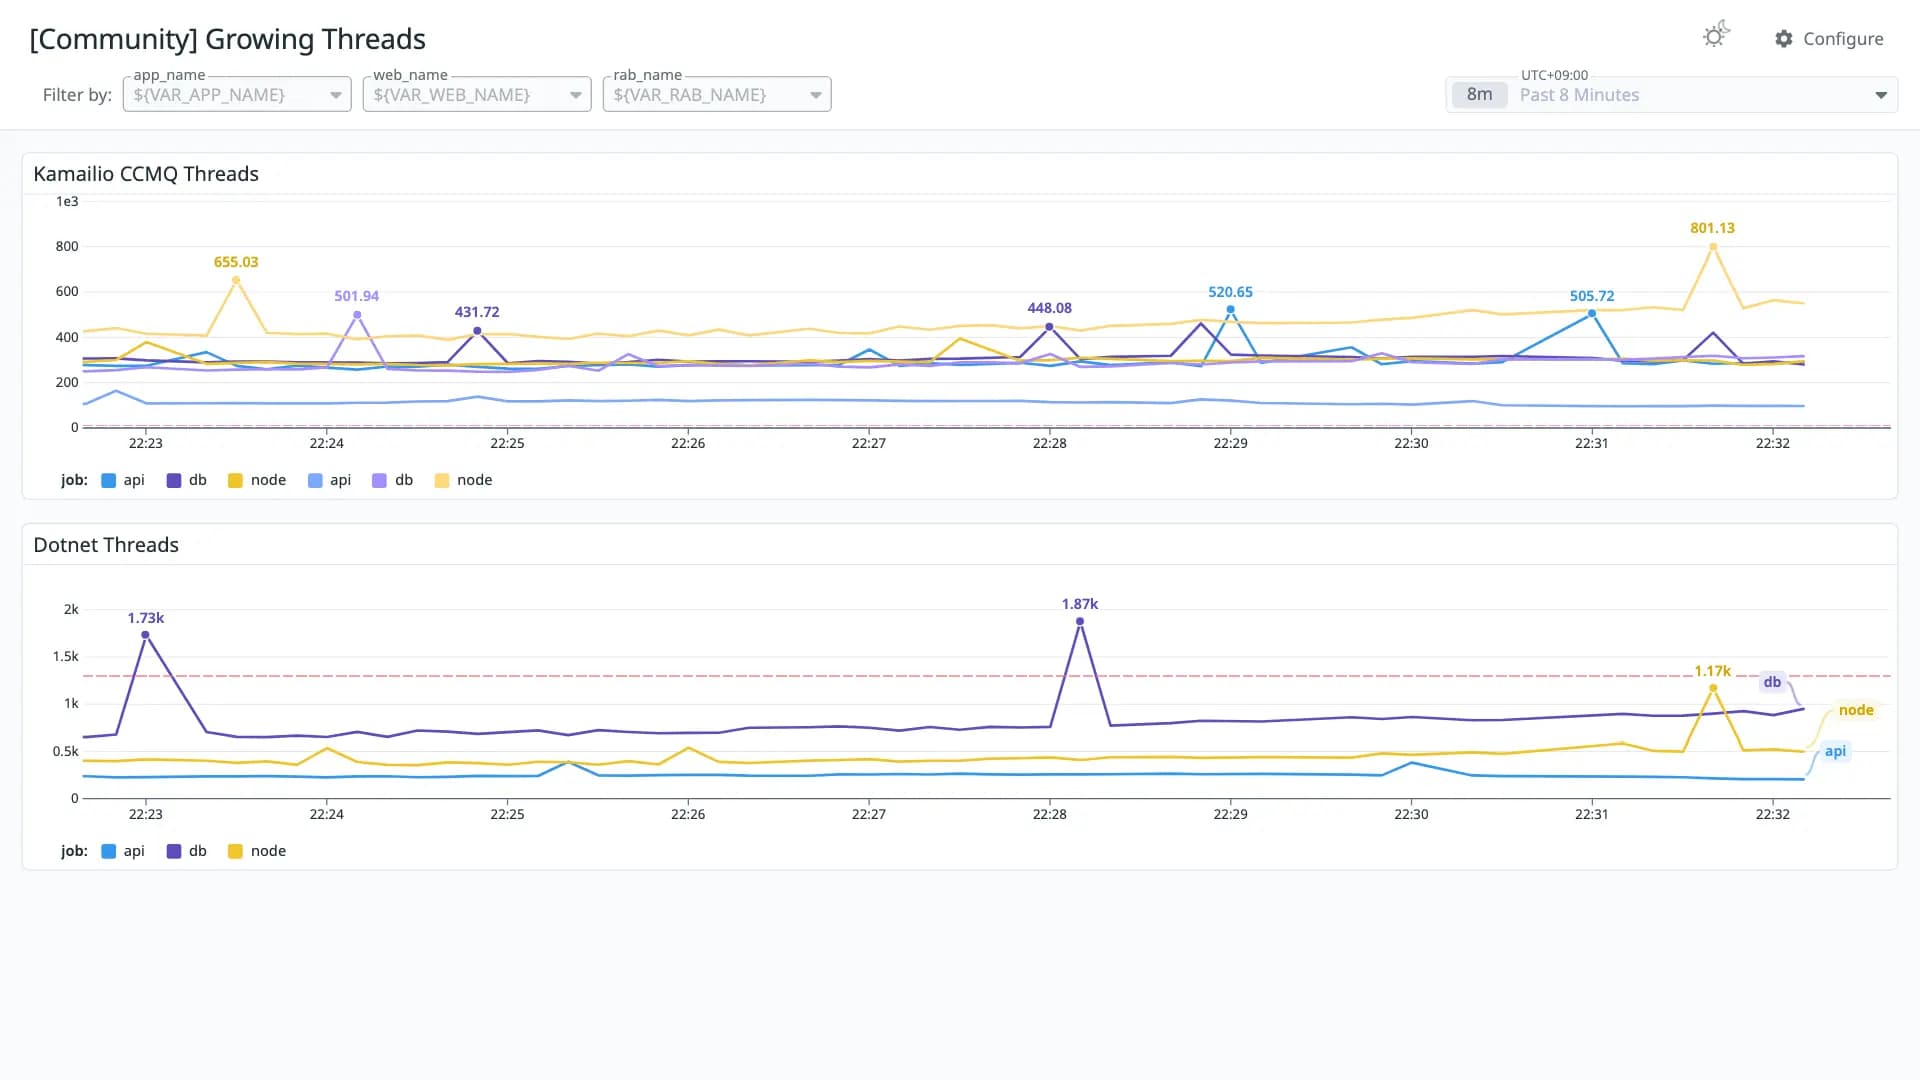Click the 655.03 peak marker
Image resolution: width=1920 pixels, height=1080 pixels.
tap(236, 280)
